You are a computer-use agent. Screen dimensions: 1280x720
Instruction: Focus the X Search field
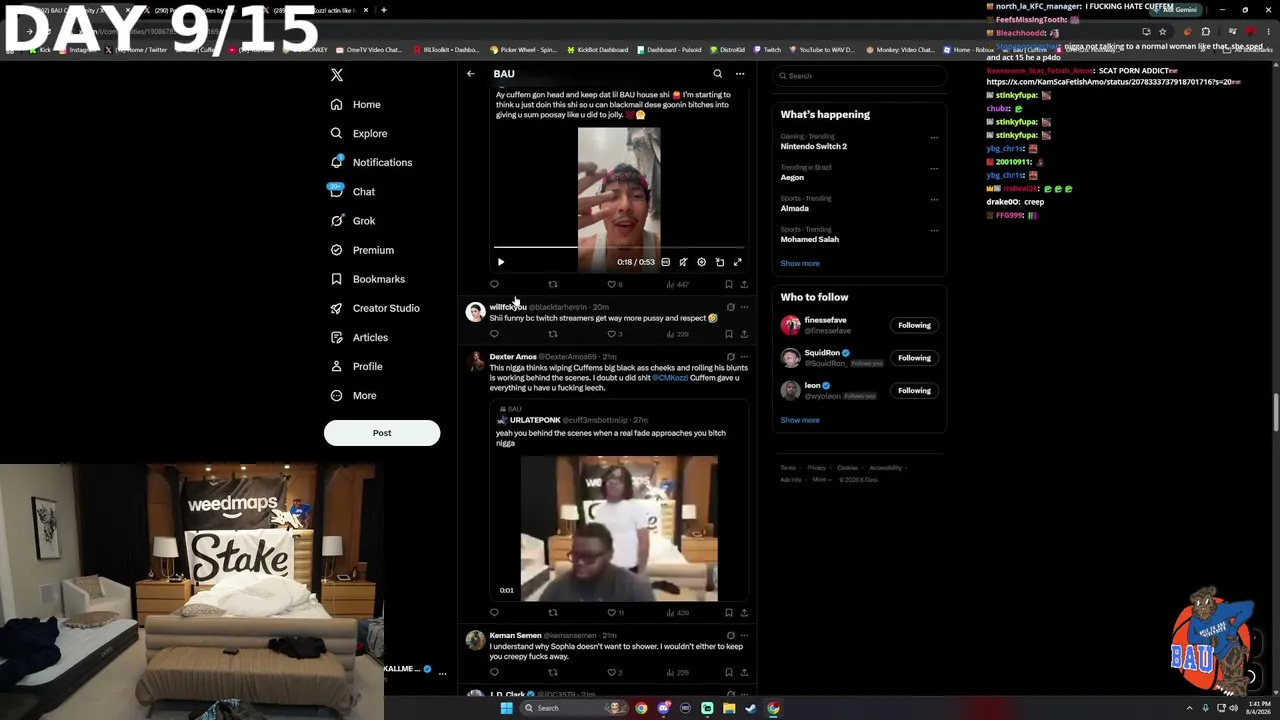860,76
